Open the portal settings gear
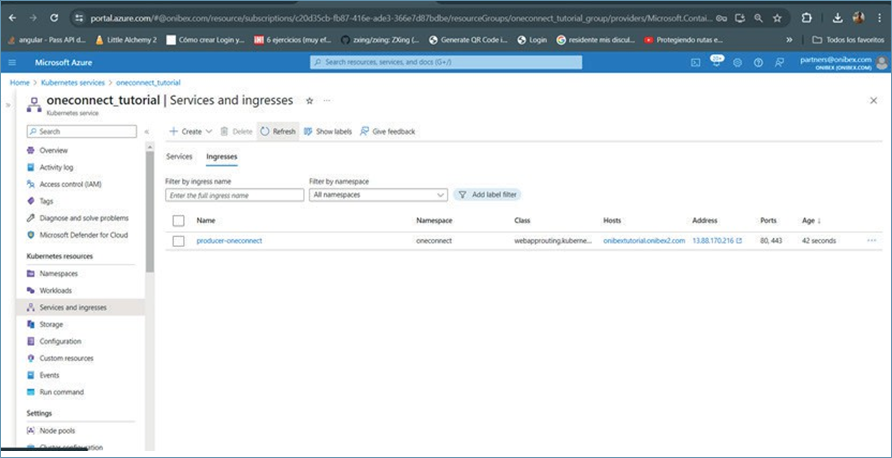The width and height of the screenshot is (892, 458). pyautogui.click(x=737, y=63)
